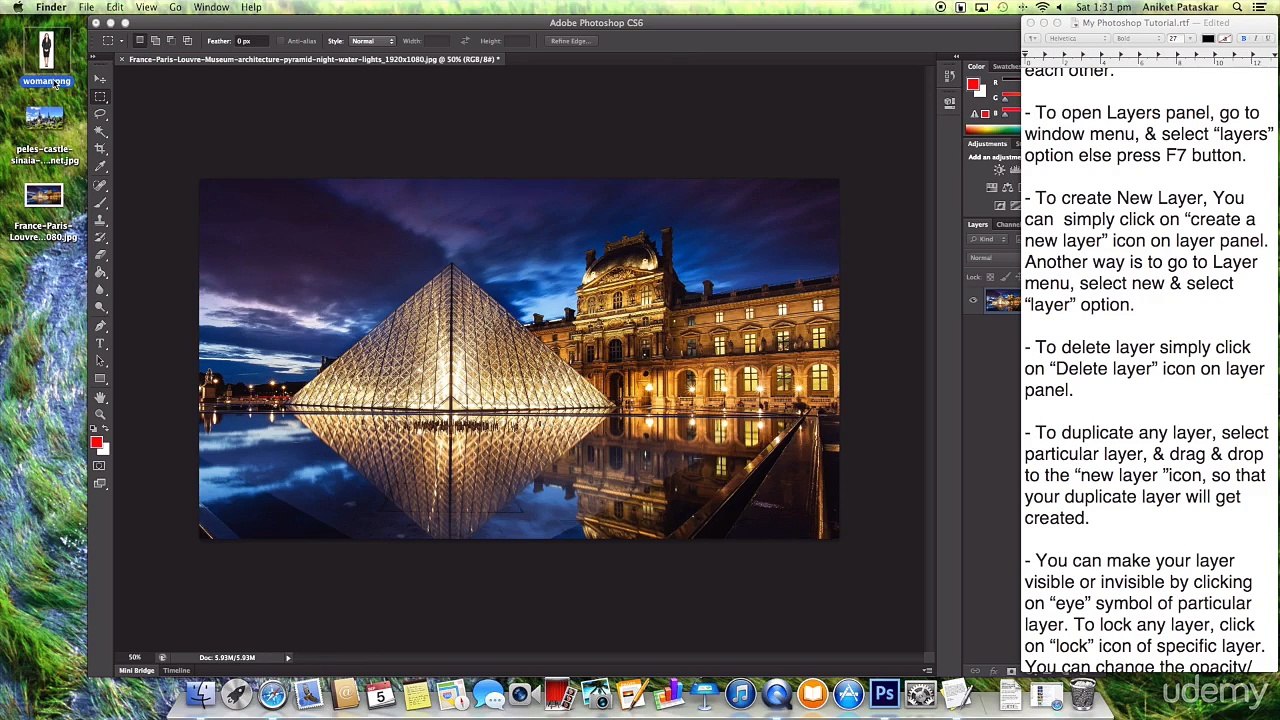
Task: Switch to the Timeline tab
Action: click(177, 671)
